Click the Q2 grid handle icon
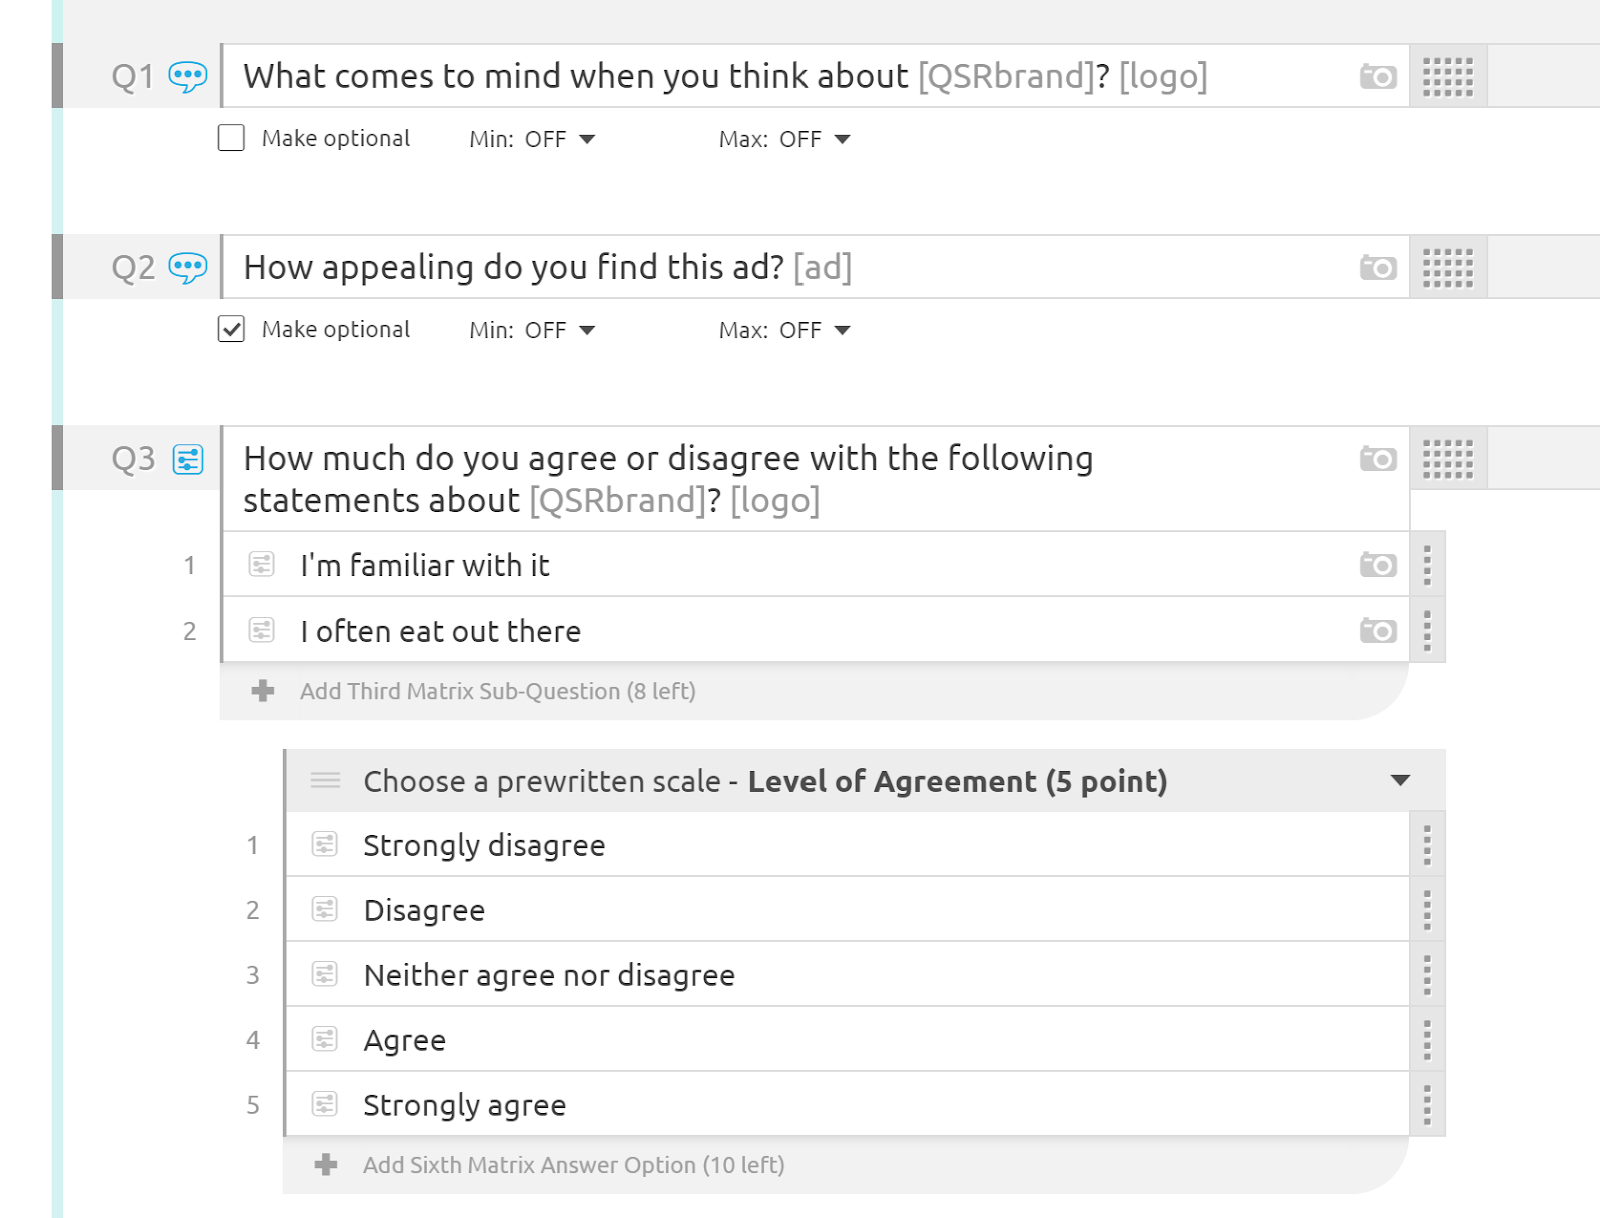1600x1218 pixels. coord(1448,268)
